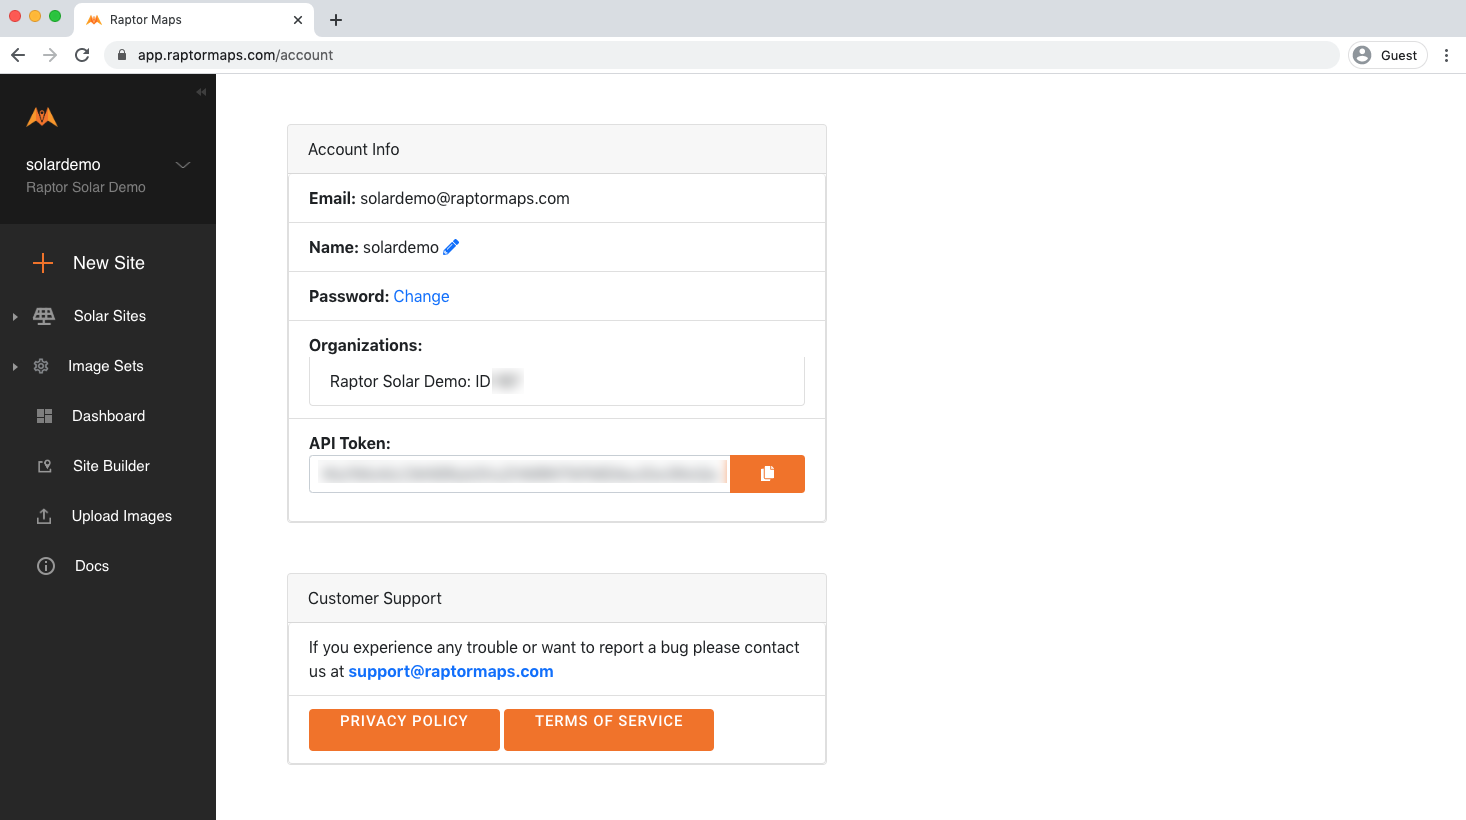The image size is (1466, 820).
Task: Reload the page with refresh icon
Action: pyautogui.click(x=82, y=55)
